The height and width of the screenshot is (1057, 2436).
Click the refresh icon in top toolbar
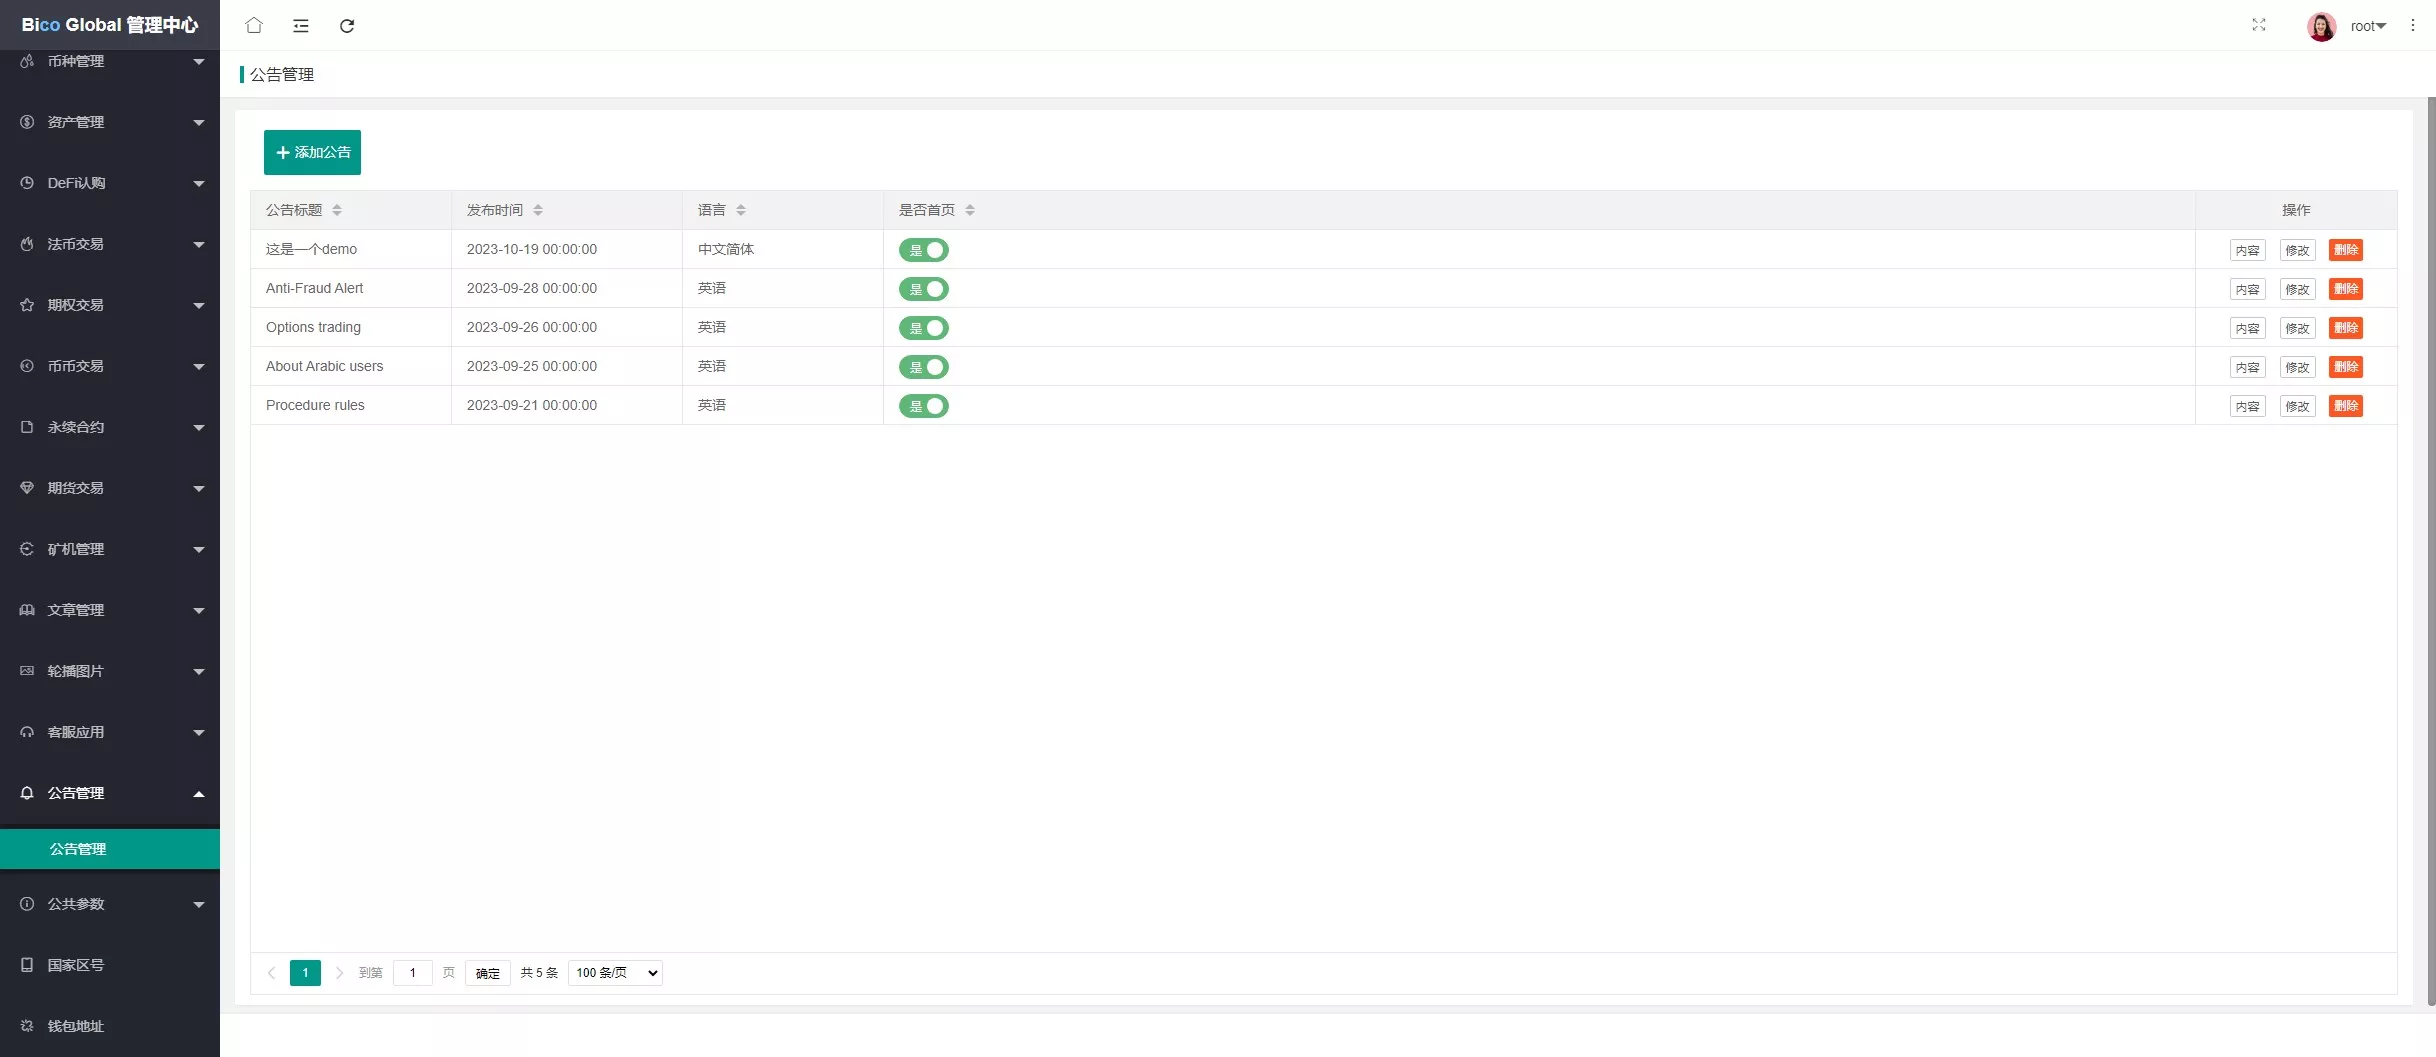point(347,25)
